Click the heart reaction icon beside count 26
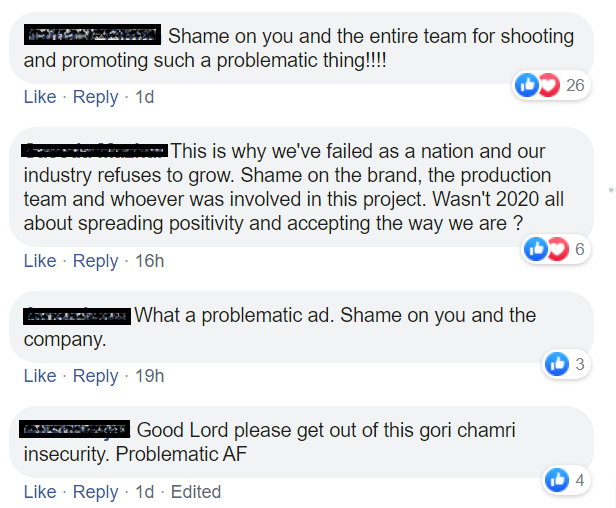 (x=548, y=85)
